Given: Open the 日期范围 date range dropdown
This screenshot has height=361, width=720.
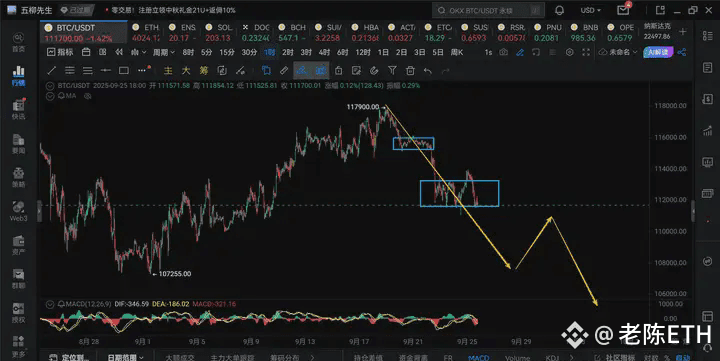Looking at the screenshot, I should click(x=125, y=357).
